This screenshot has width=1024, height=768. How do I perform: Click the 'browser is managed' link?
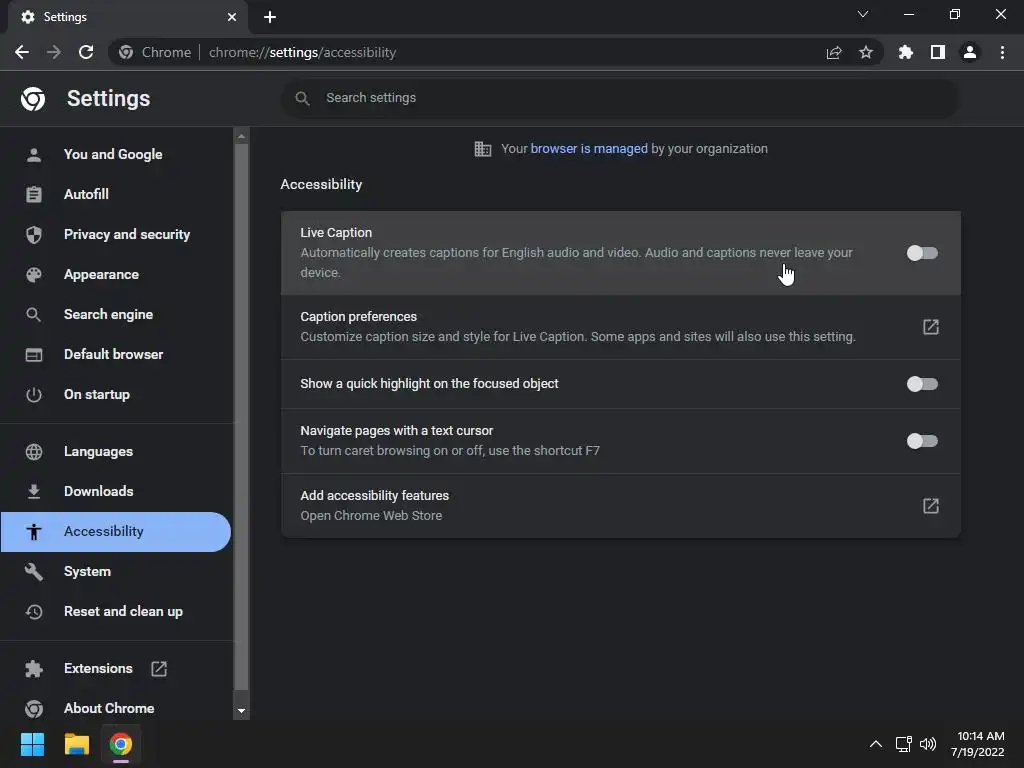pyautogui.click(x=588, y=149)
